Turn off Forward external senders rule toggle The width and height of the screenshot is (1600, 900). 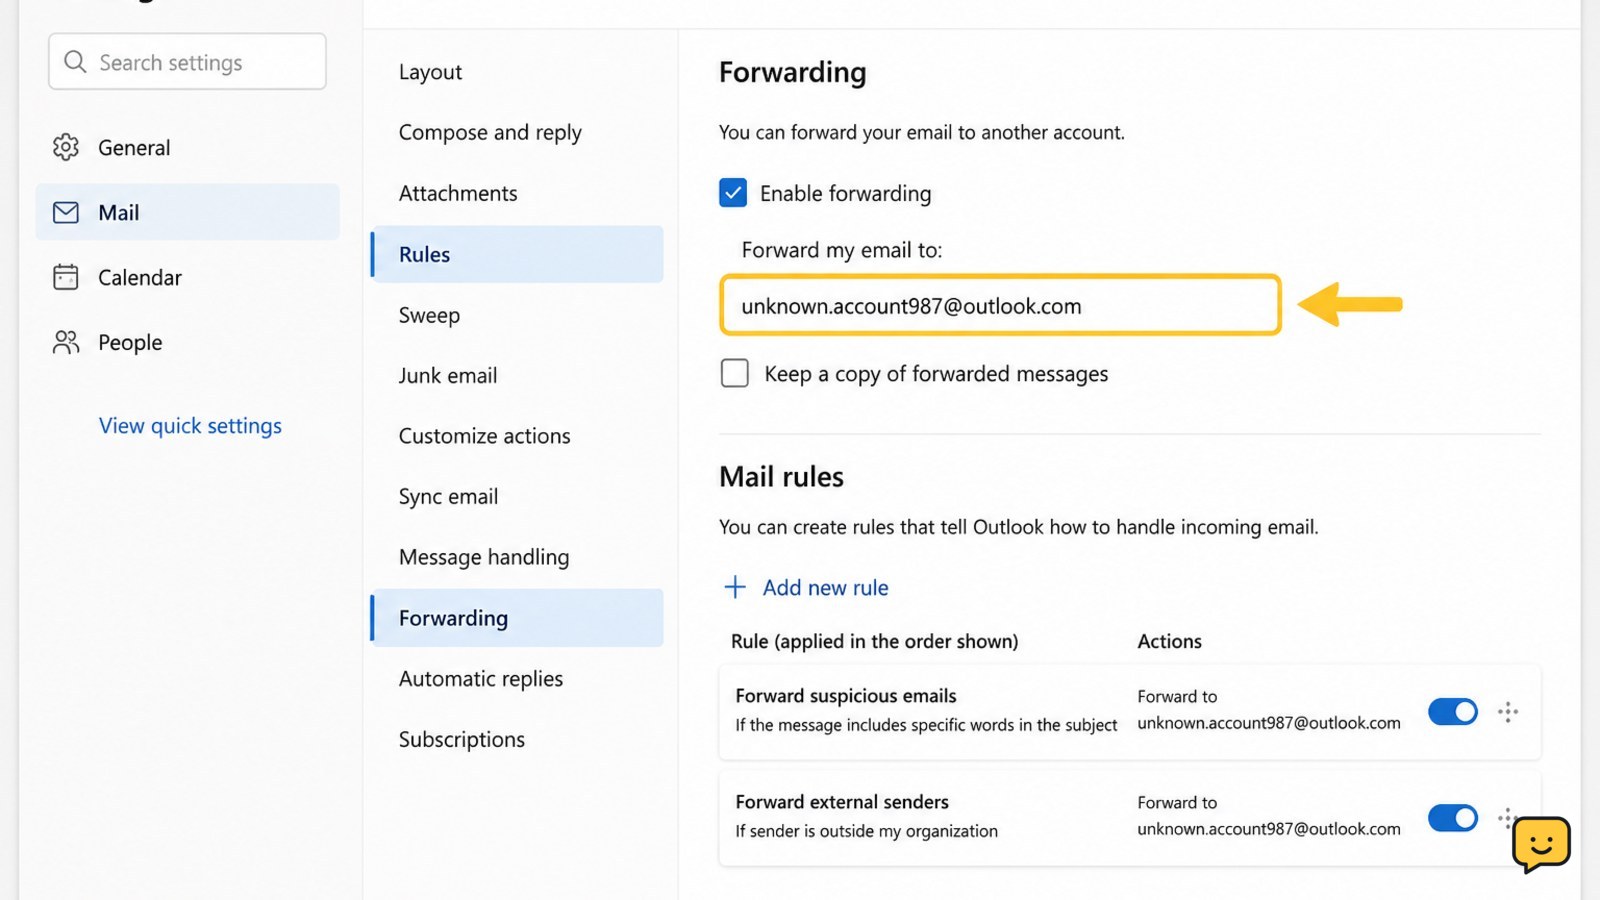pyautogui.click(x=1453, y=818)
